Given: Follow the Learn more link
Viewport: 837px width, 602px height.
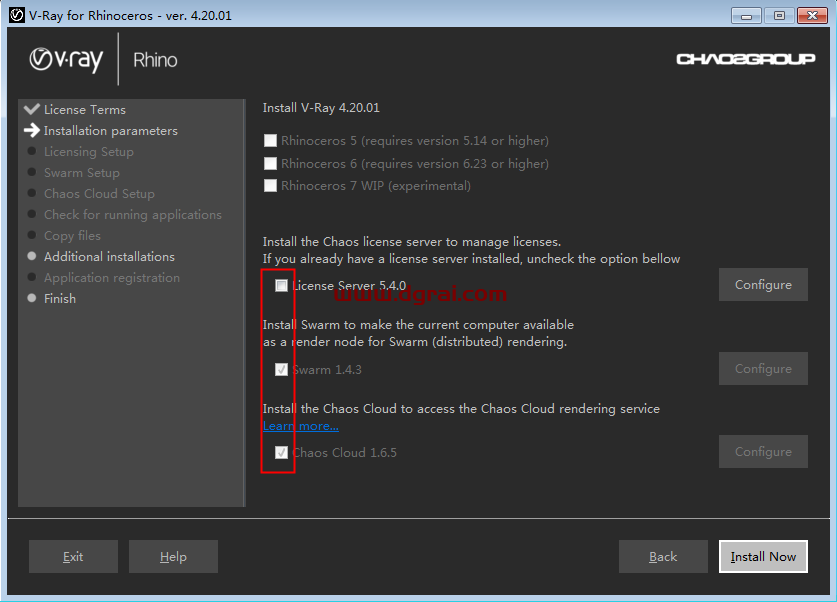Looking at the screenshot, I should [x=300, y=426].
